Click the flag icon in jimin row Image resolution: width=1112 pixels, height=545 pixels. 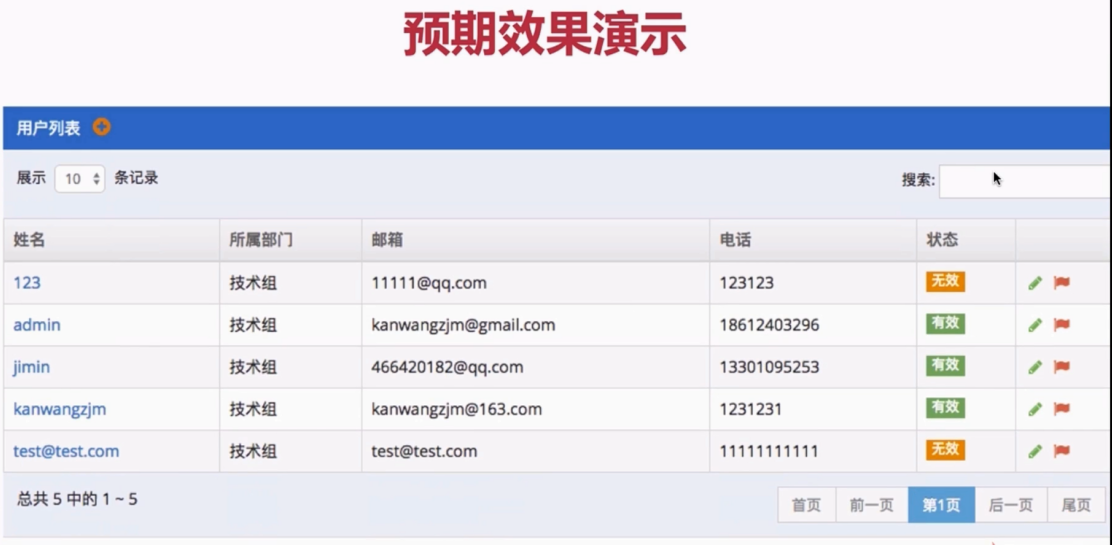1061,367
